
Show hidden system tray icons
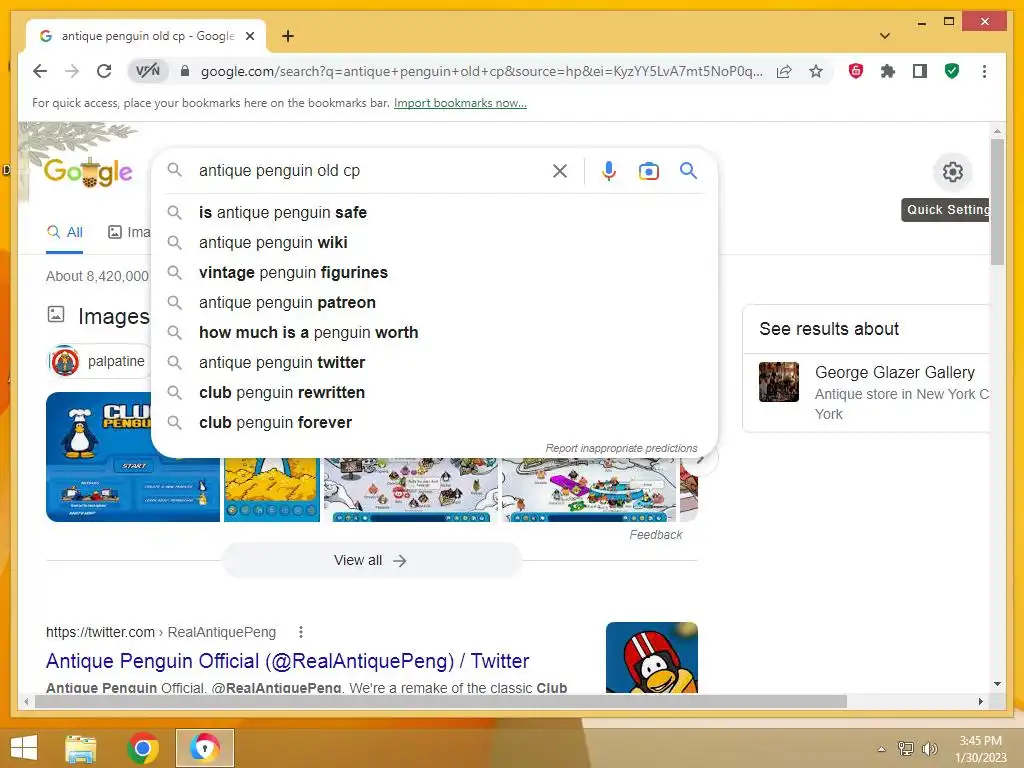click(881, 749)
